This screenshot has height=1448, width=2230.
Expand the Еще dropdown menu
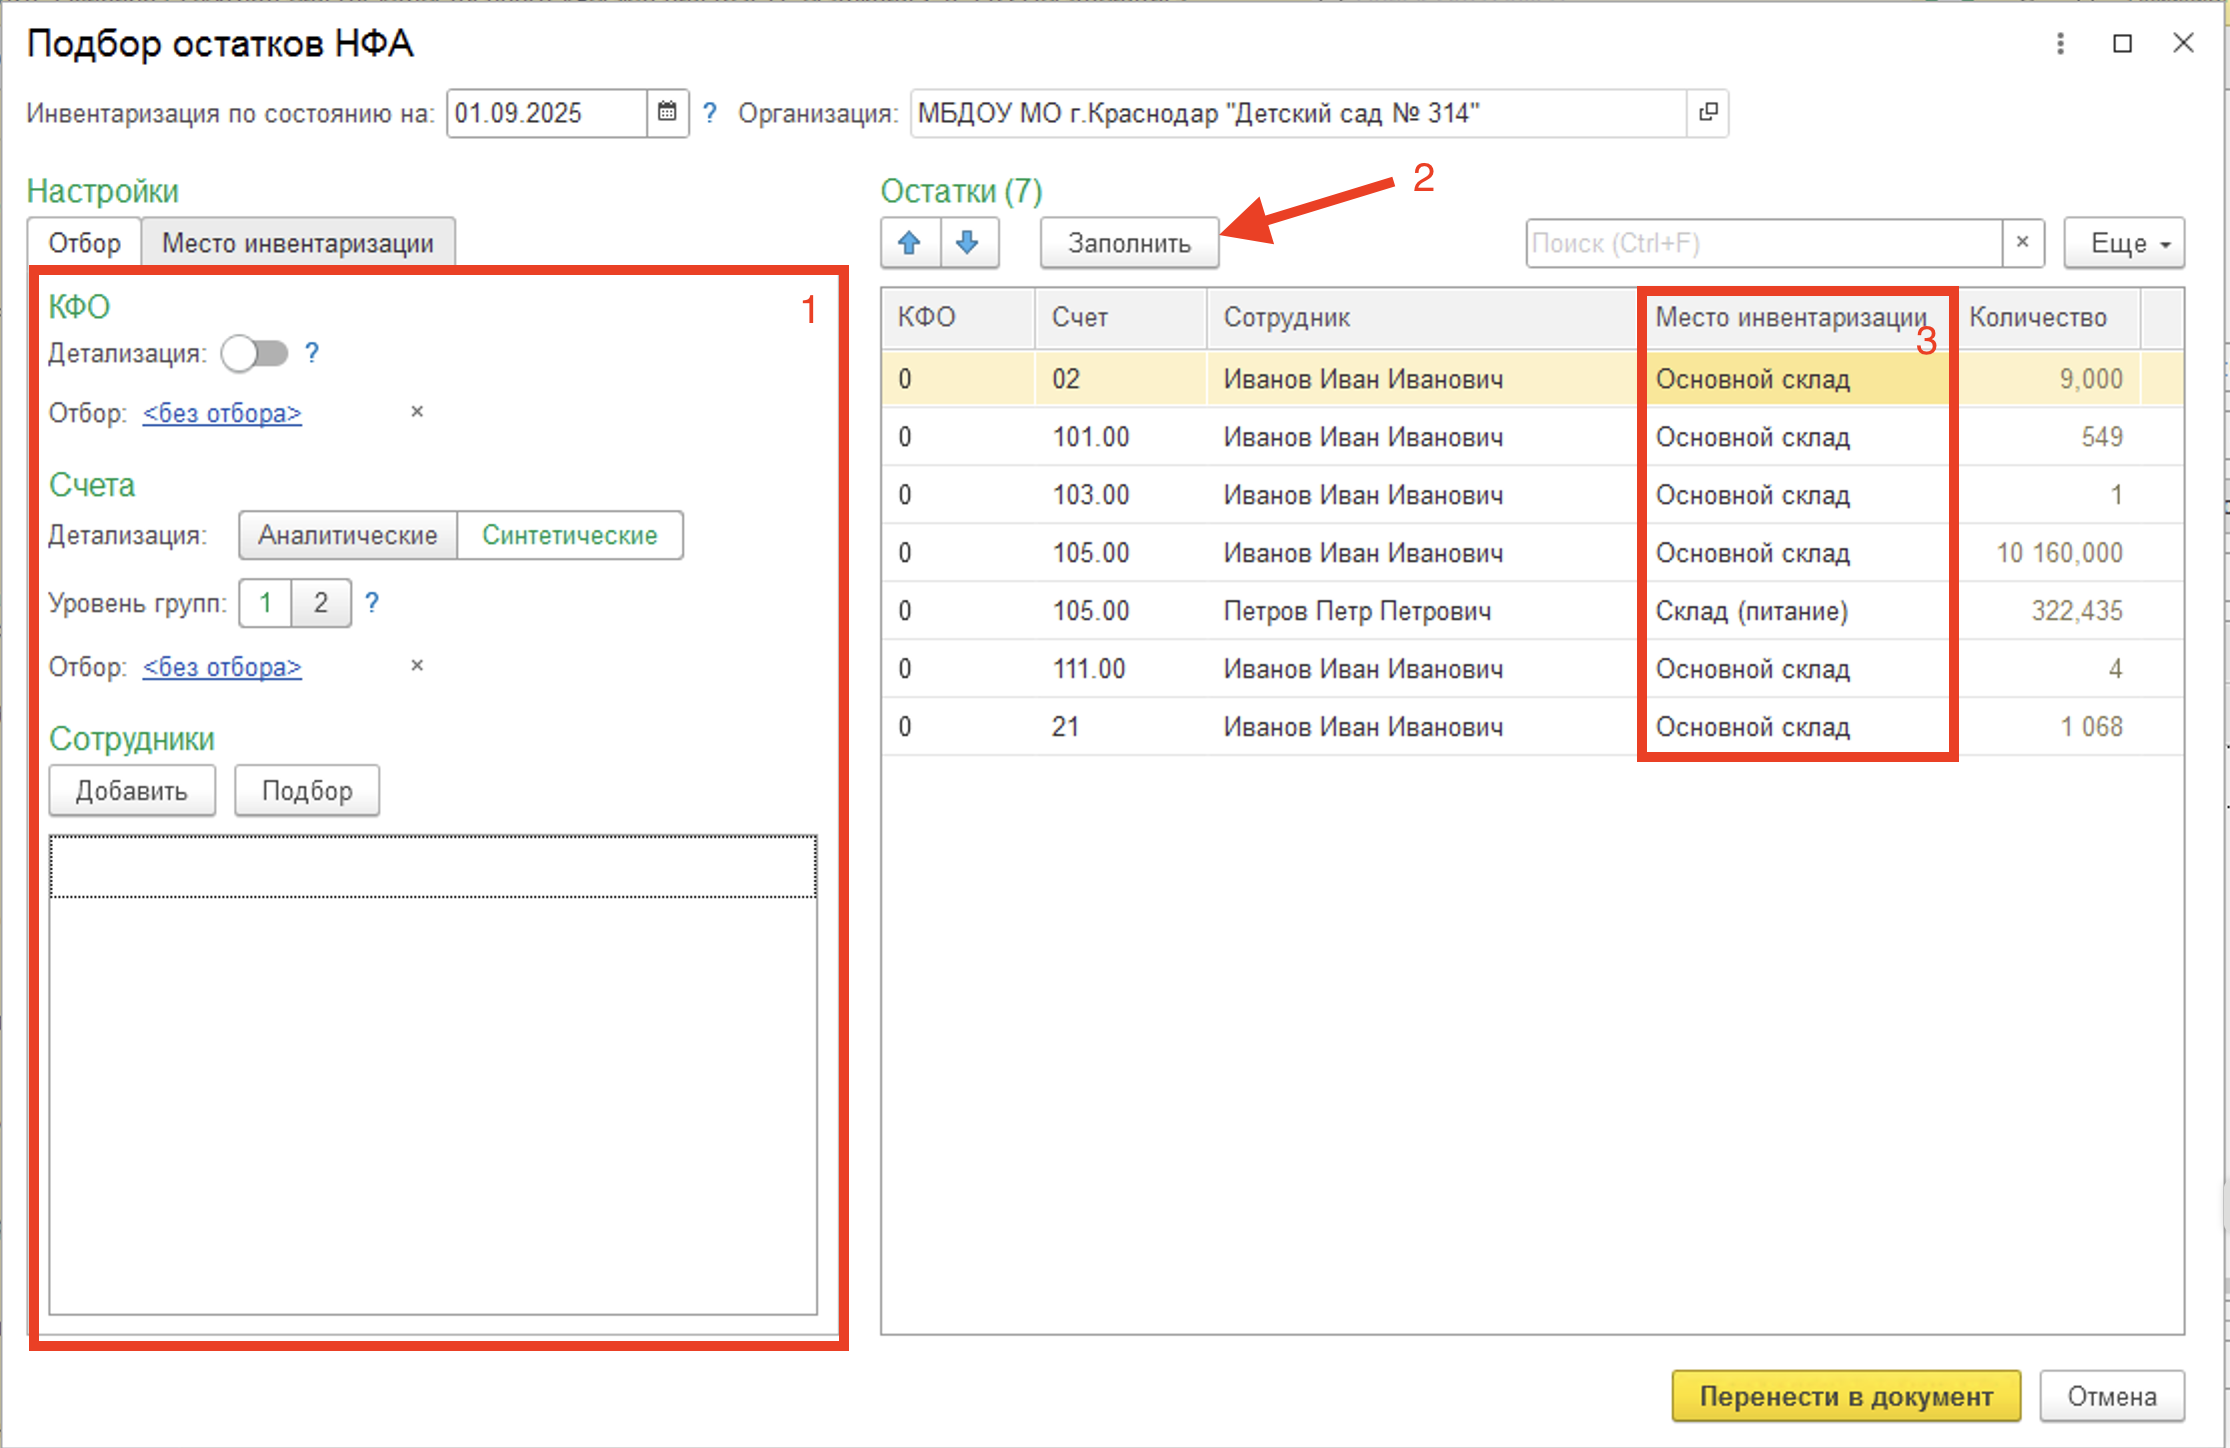coord(2124,243)
